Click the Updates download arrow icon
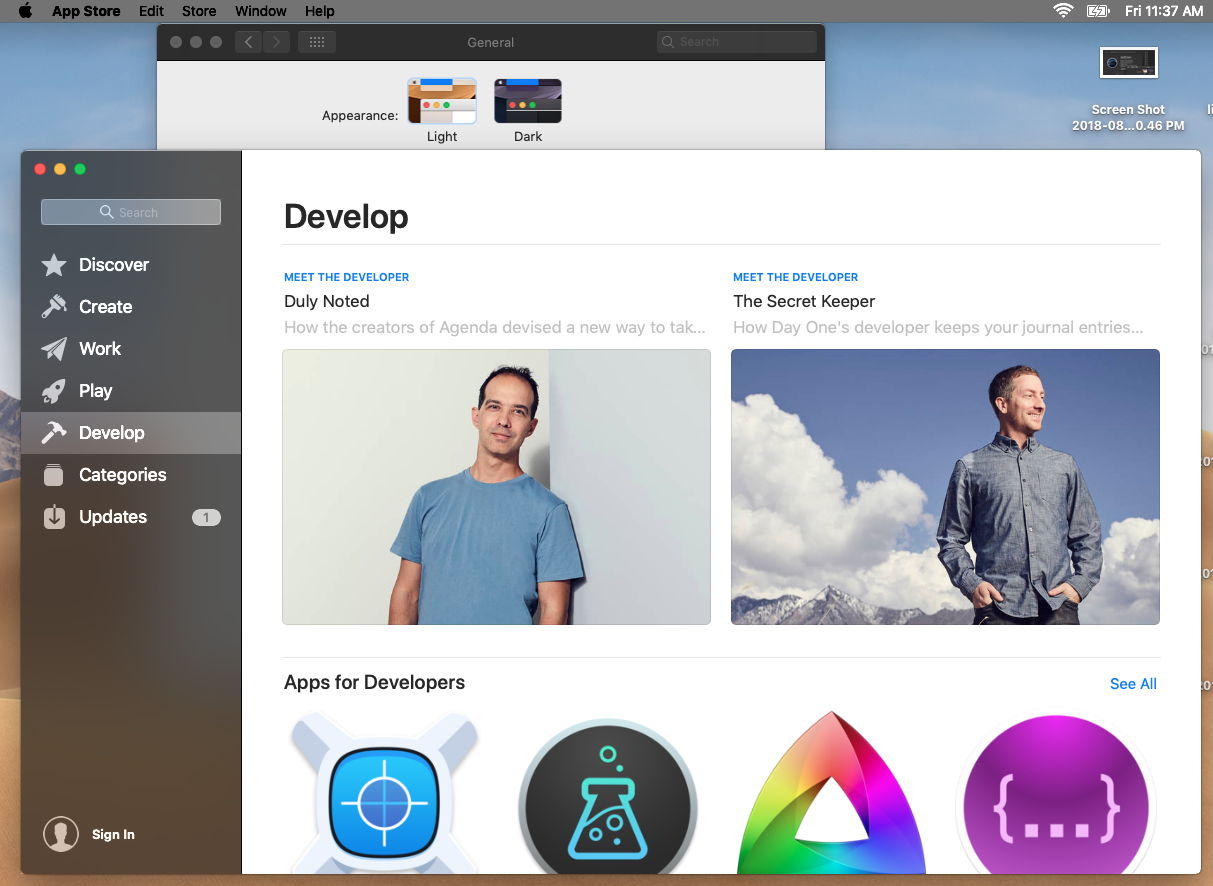Image resolution: width=1213 pixels, height=886 pixels. pyautogui.click(x=54, y=517)
